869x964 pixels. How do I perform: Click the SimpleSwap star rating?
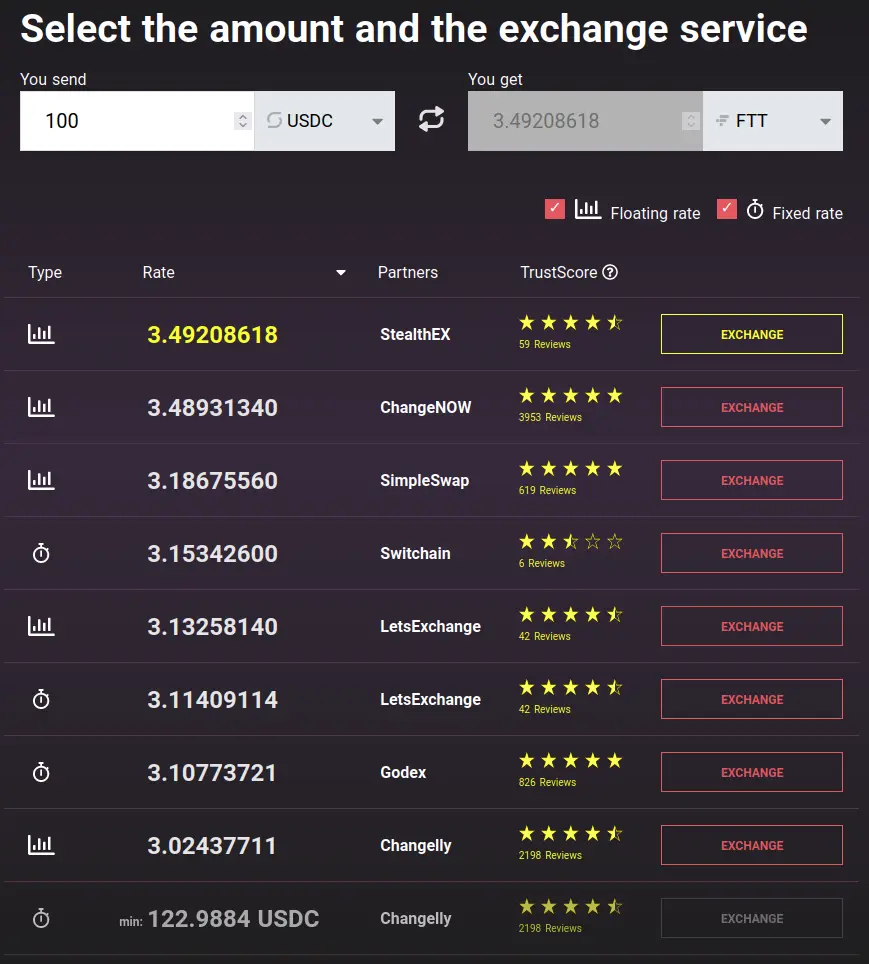[x=570, y=469]
